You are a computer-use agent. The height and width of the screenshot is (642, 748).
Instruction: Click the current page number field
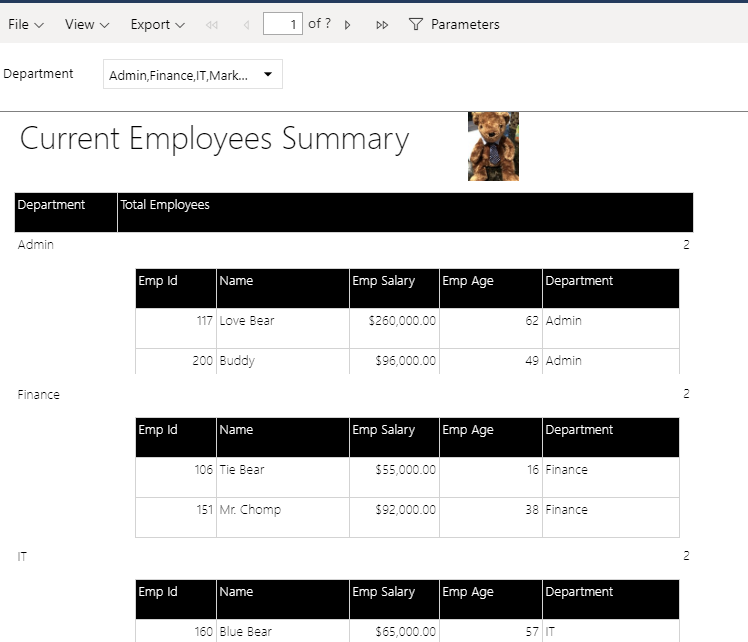(283, 24)
